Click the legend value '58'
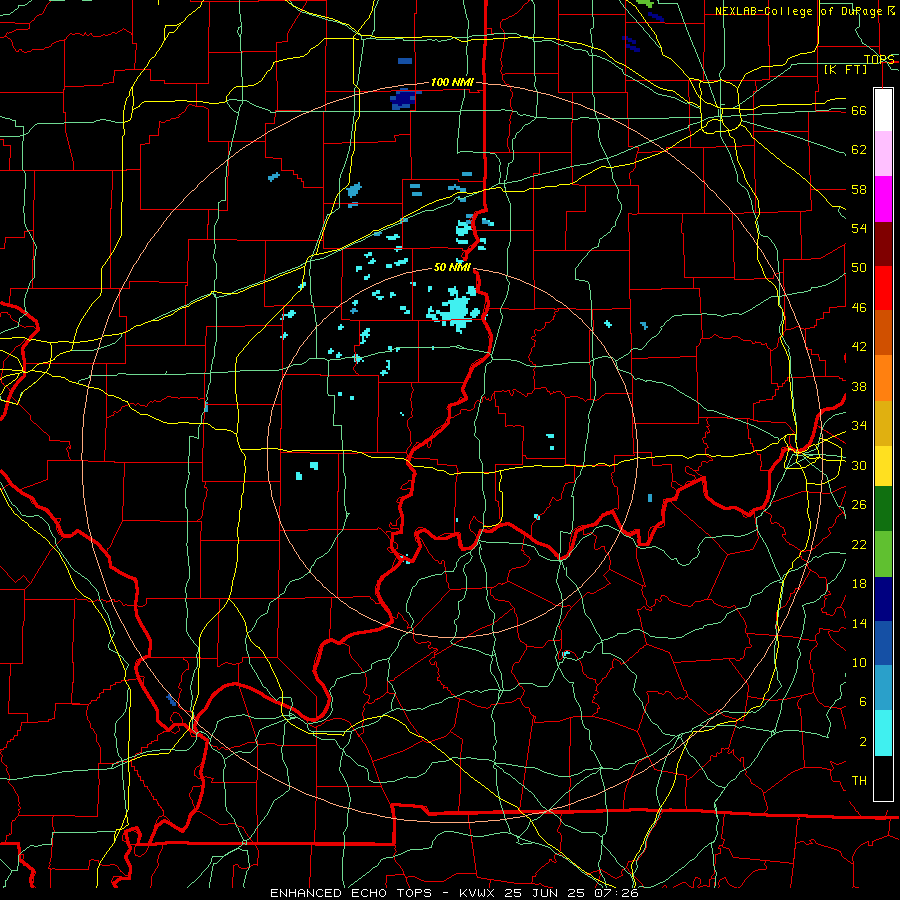Image resolution: width=900 pixels, height=900 pixels. click(x=859, y=189)
